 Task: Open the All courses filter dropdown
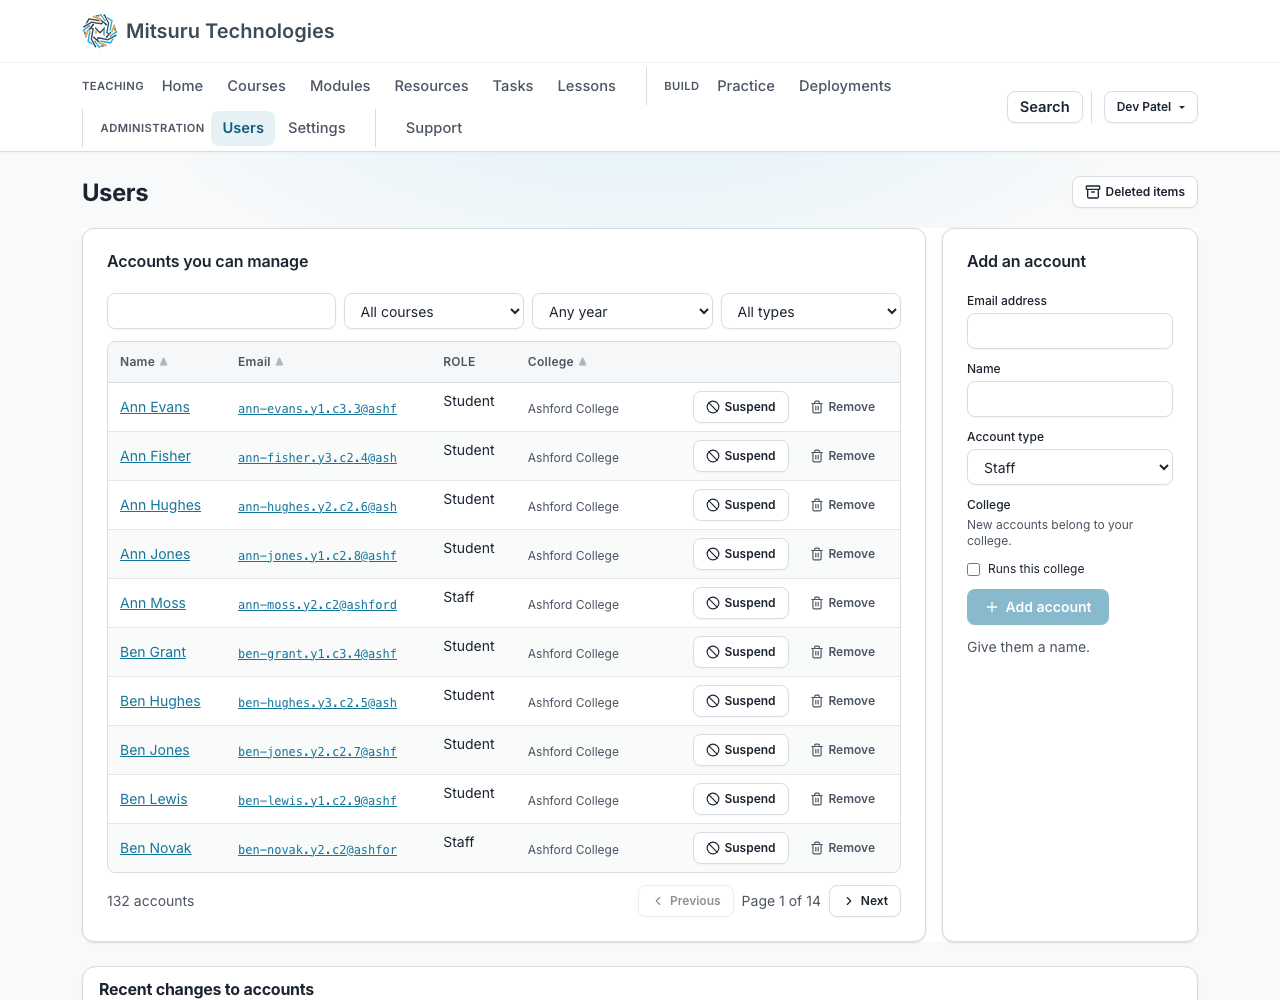point(434,311)
